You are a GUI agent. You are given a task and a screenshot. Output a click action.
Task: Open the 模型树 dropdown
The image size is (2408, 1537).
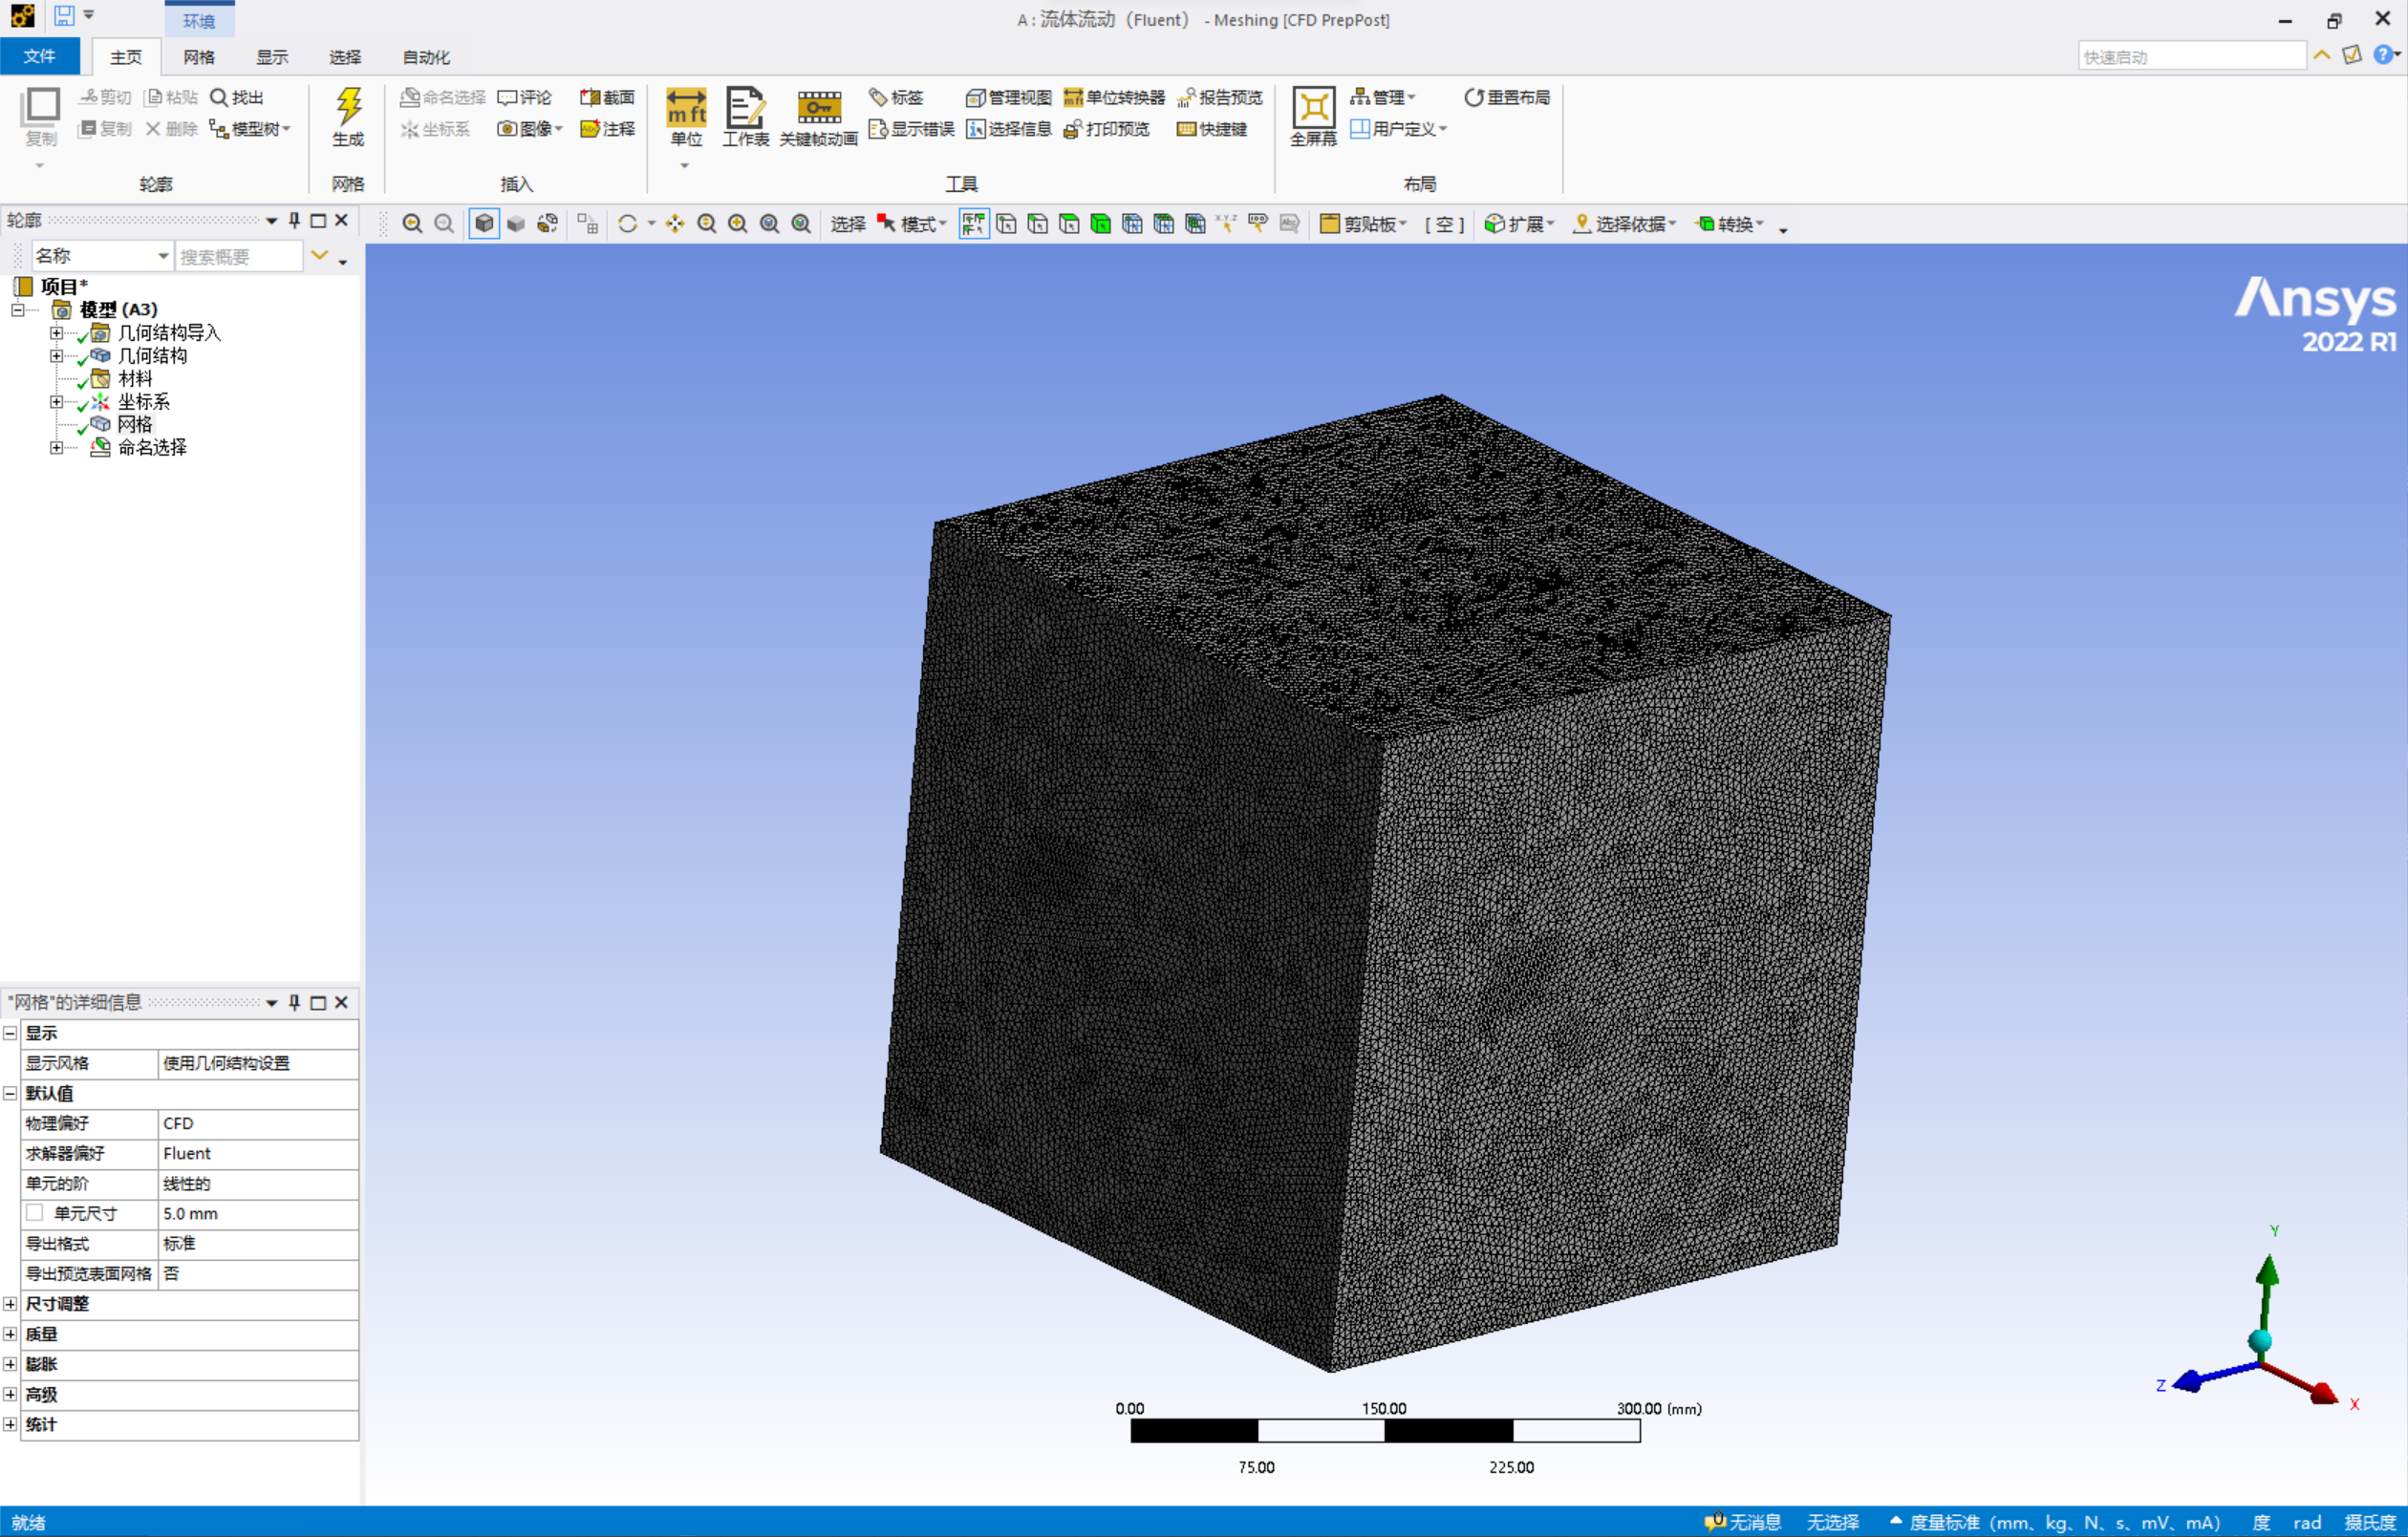tap(250, 129)
